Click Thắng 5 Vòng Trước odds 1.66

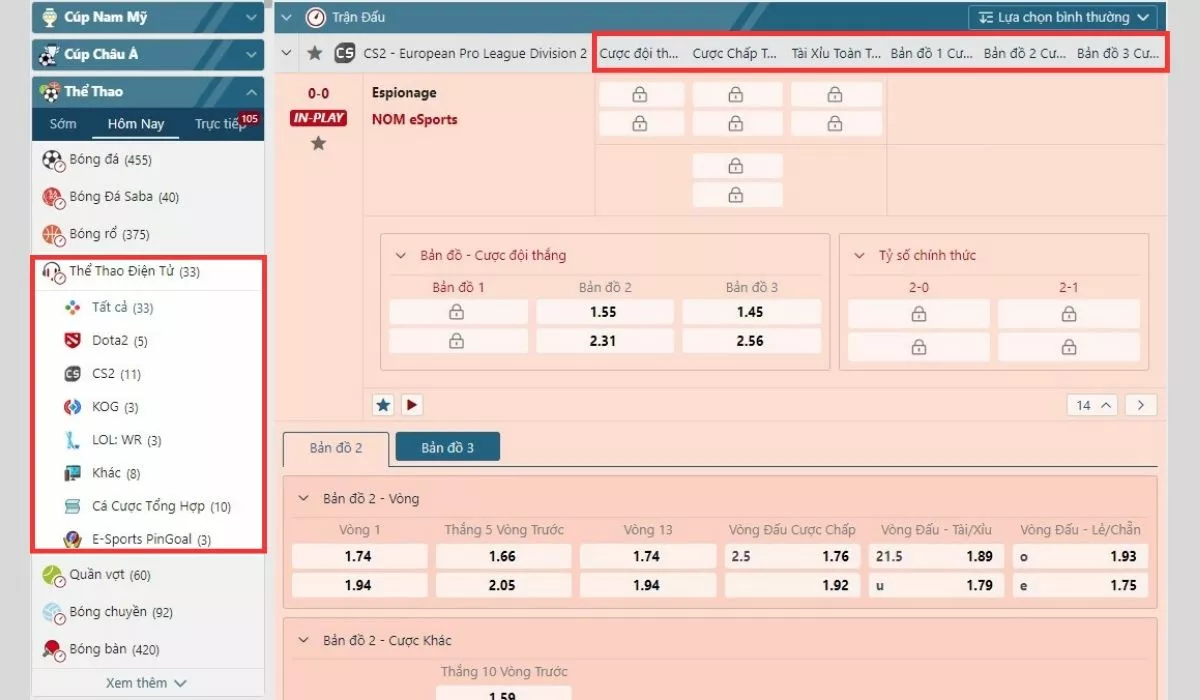(x=503, y=557)
